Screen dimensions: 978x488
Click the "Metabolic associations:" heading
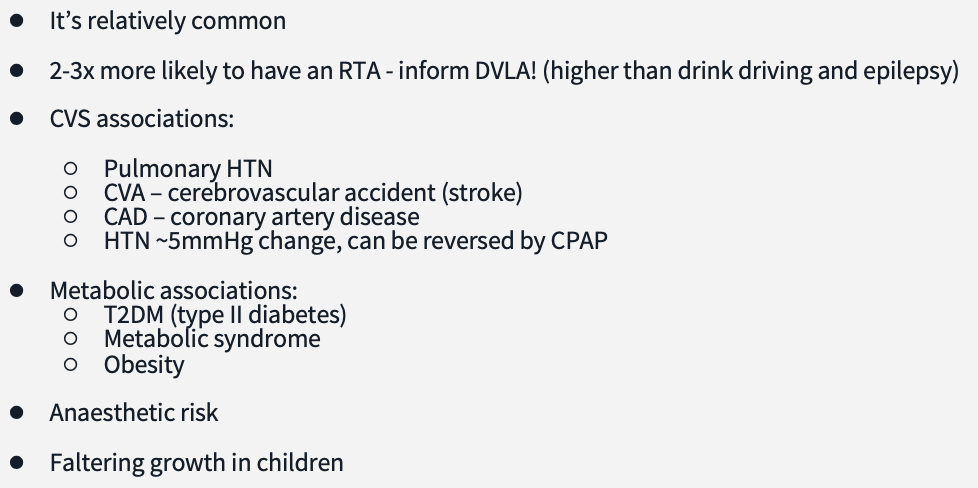coord(173,290)
